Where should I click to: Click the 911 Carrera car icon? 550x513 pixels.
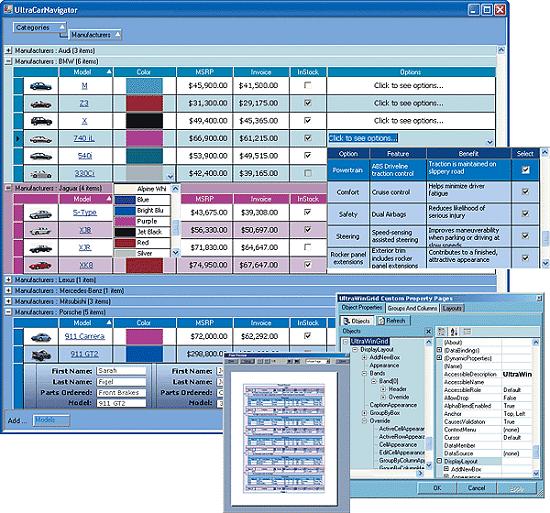[41, 337]
